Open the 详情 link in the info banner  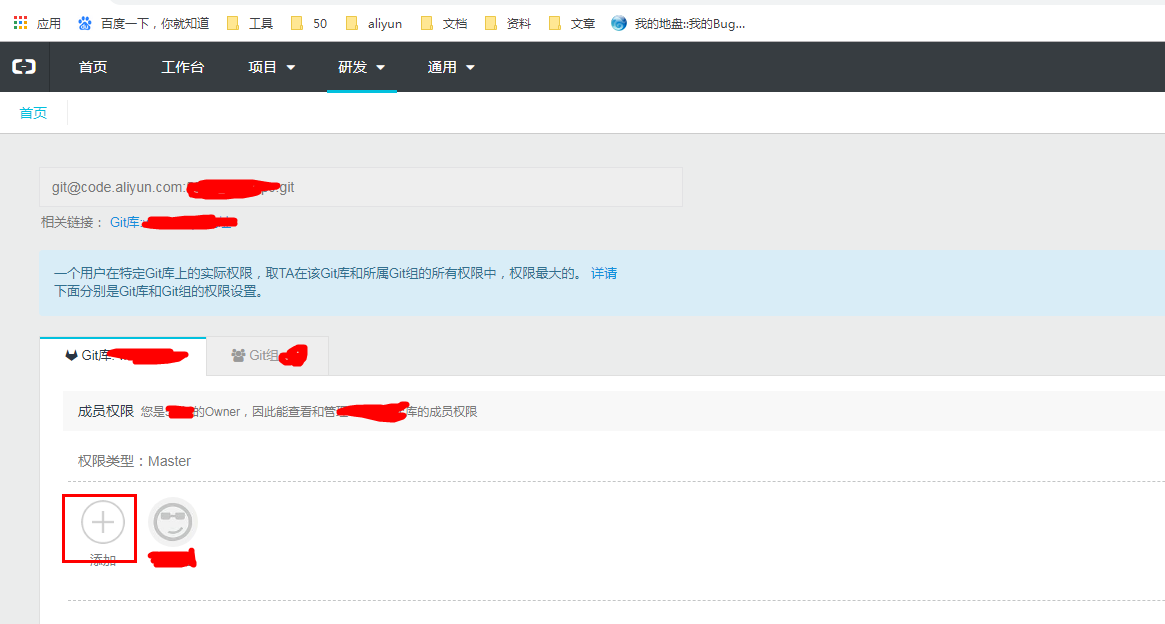[603, 272]
